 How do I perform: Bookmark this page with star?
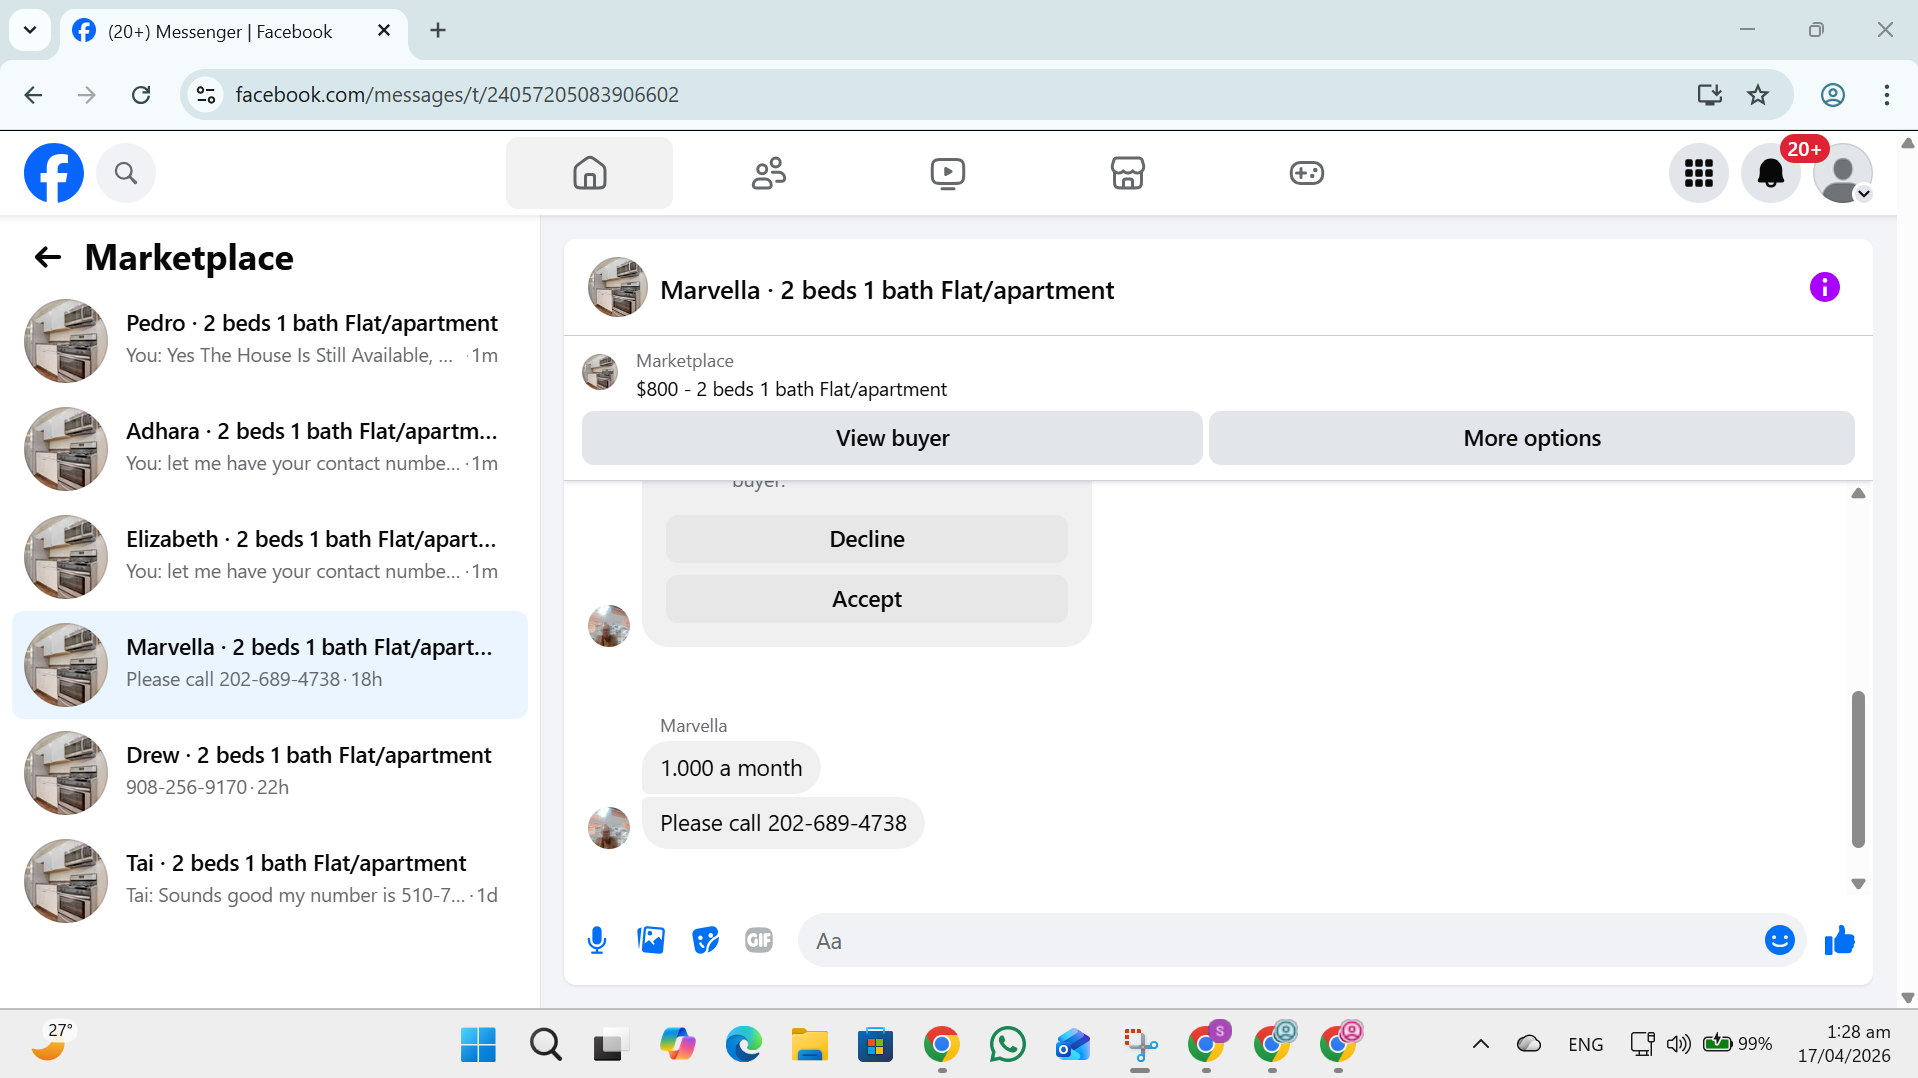[x=1758, y=95]
